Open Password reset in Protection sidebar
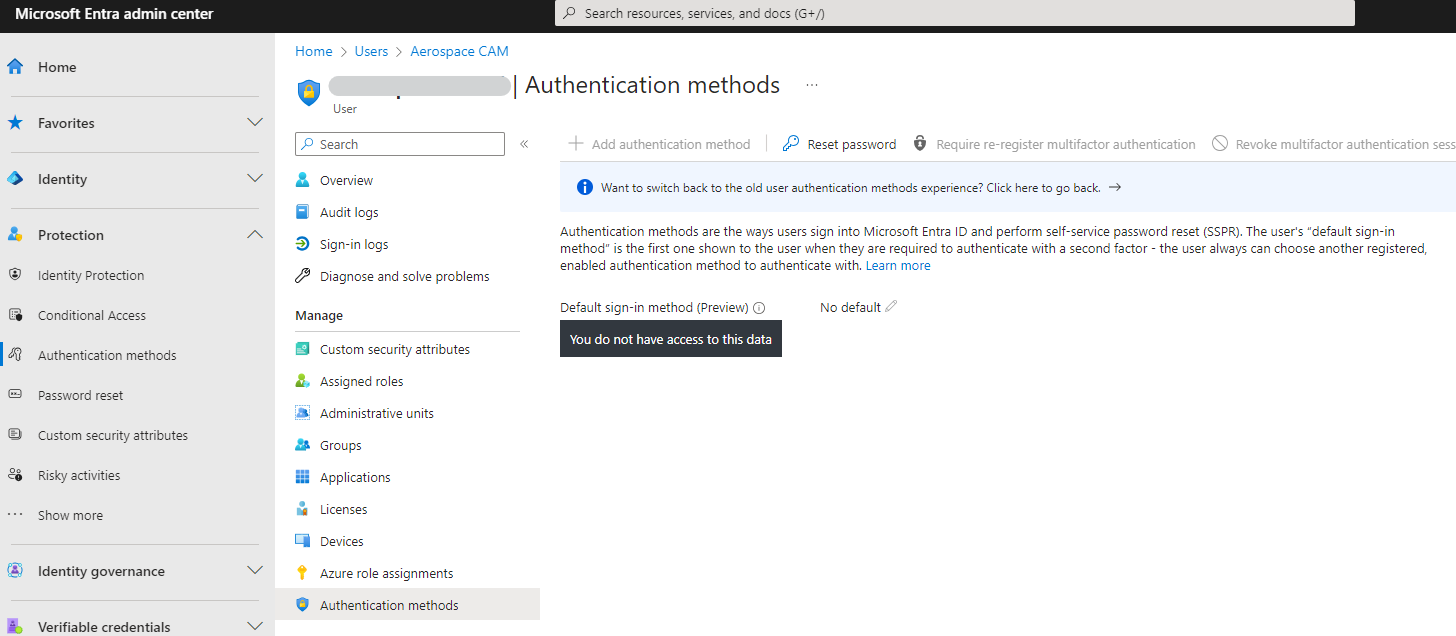Screen dimensions: 1456x636 point(81,395)
